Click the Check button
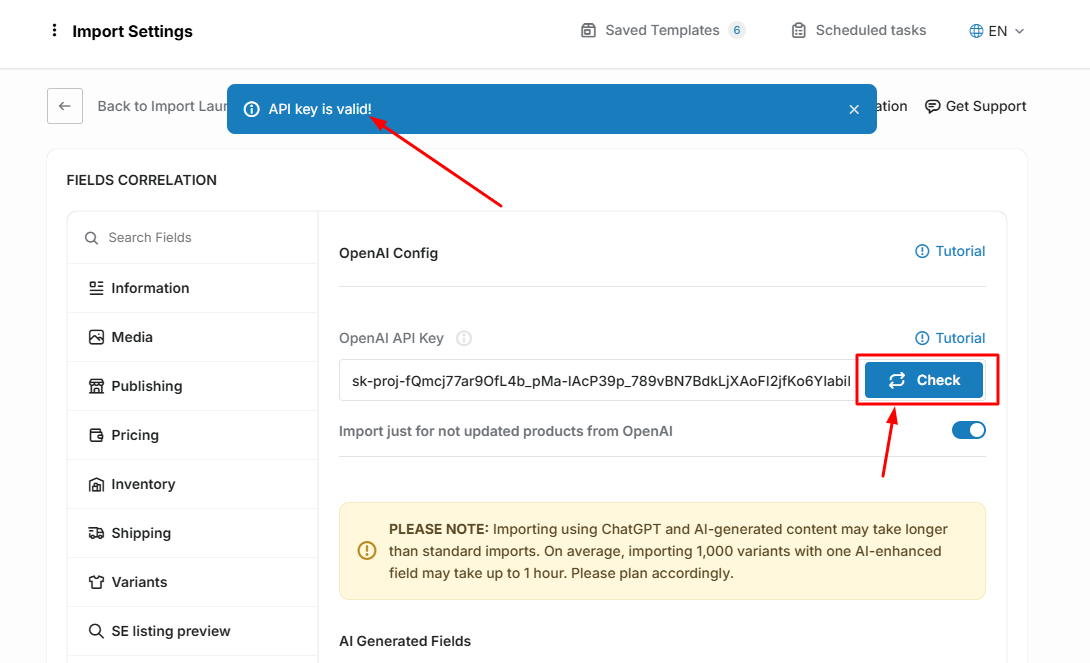 [924, 380]
